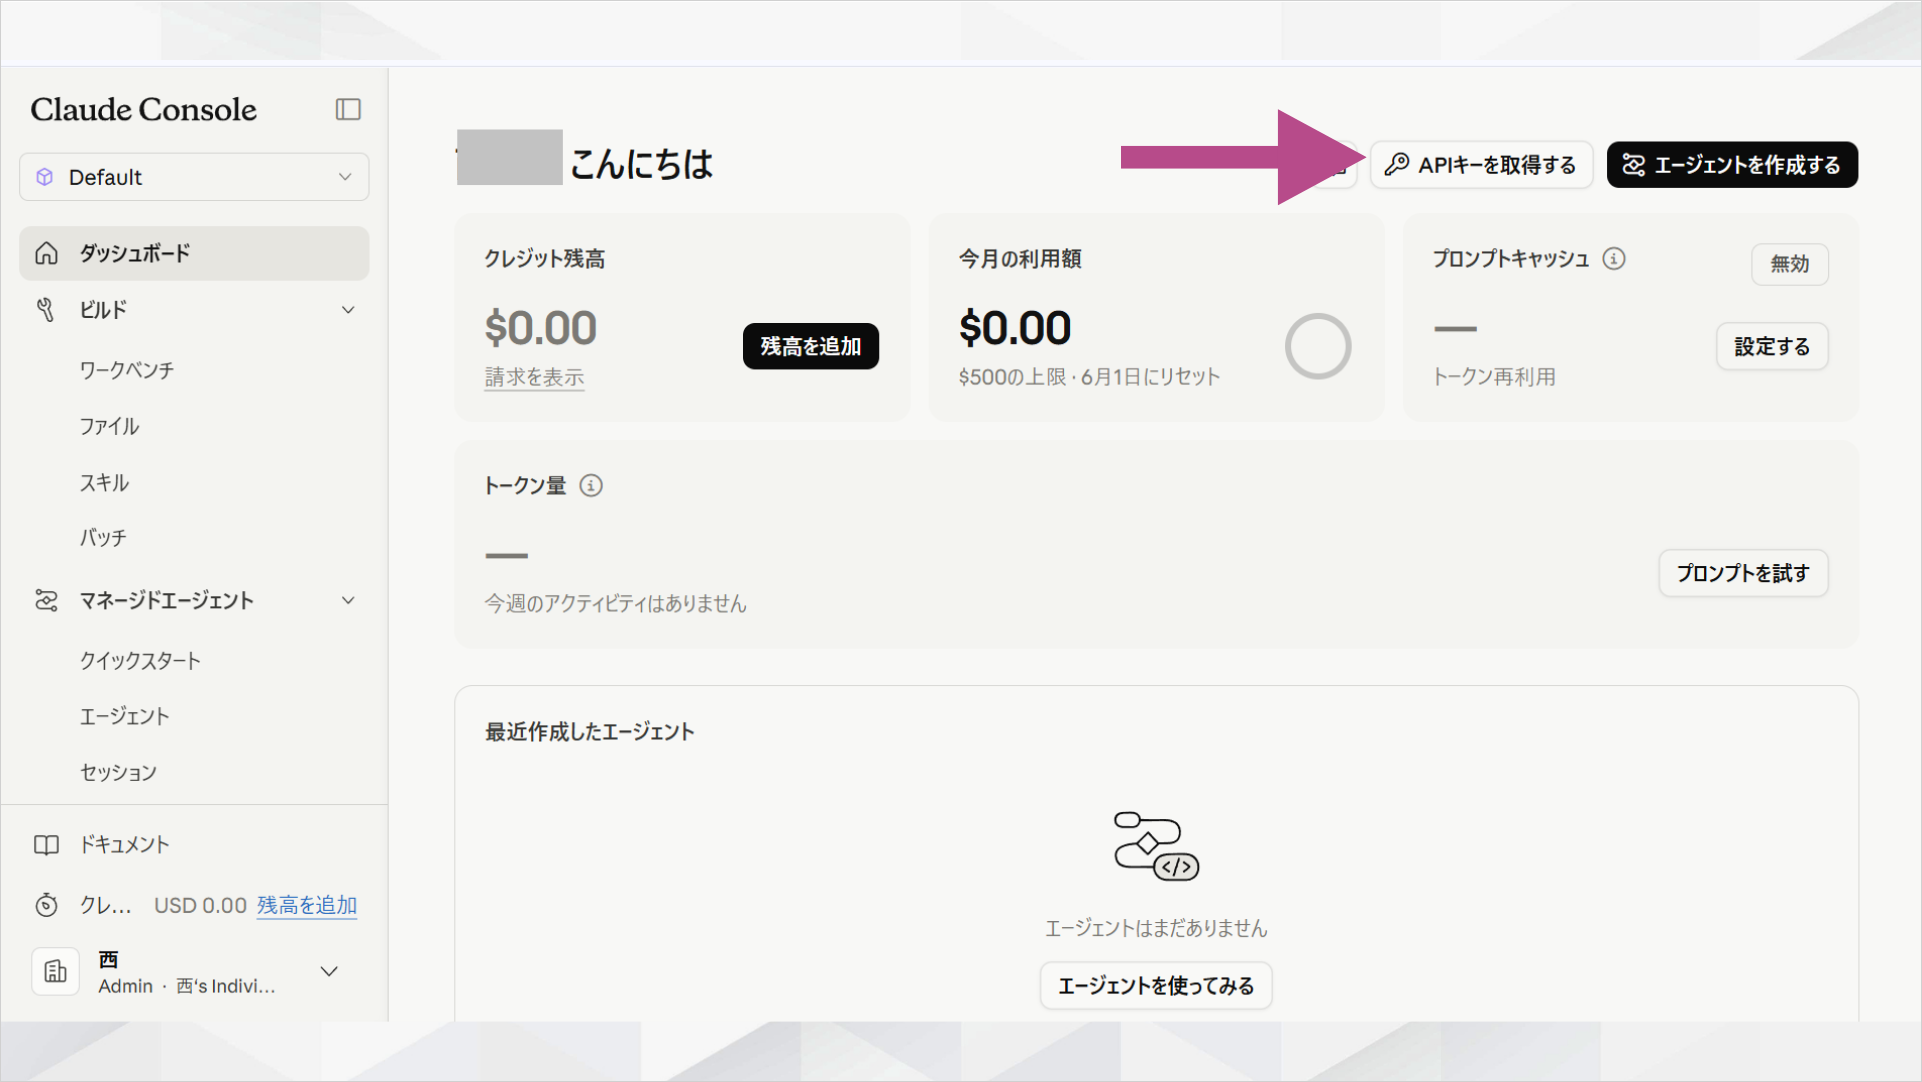Collapse the sidebar with the panel icon

(348, 109)
